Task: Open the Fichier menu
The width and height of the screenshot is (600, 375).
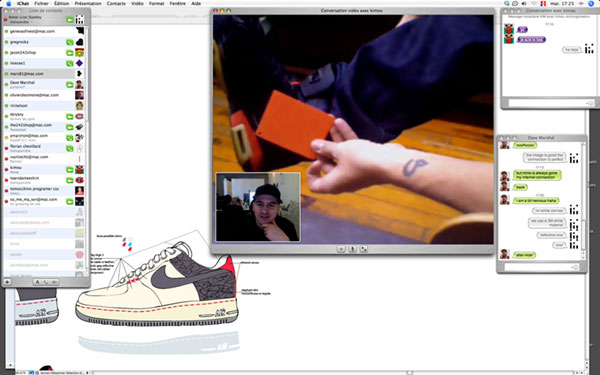Action: tap(41, 3)
